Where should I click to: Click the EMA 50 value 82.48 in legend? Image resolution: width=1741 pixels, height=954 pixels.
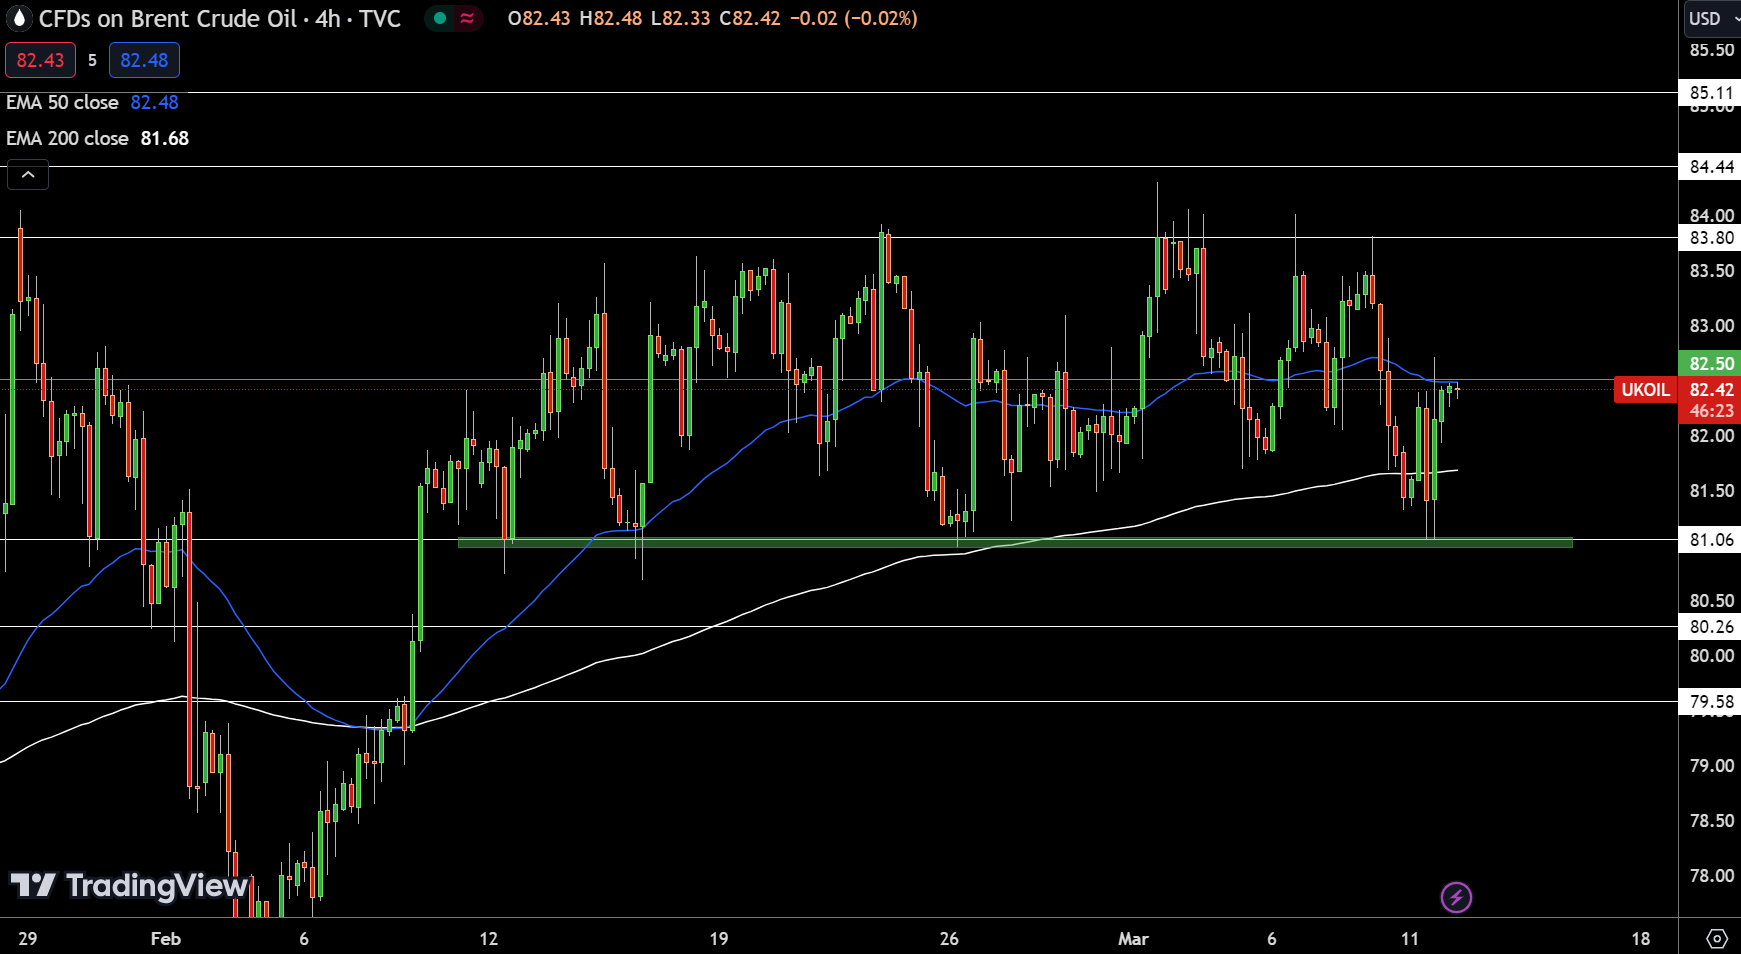click(154, 103)
